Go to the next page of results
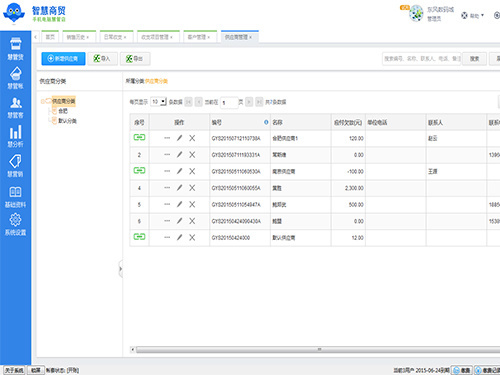 coord(249,102)
